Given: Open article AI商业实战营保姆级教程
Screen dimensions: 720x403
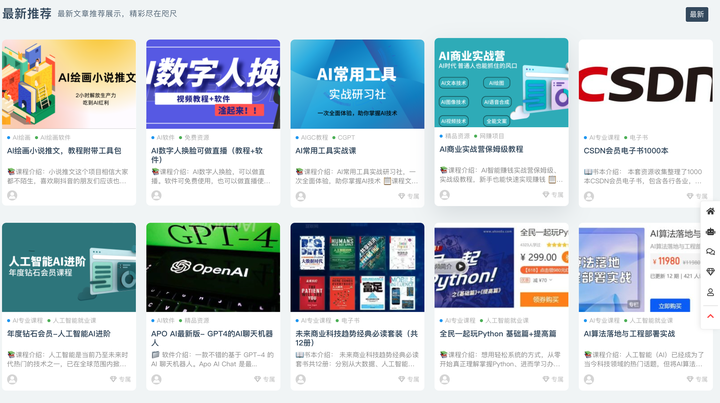Looking at the screenshot, I should click(x=481, y=149).
